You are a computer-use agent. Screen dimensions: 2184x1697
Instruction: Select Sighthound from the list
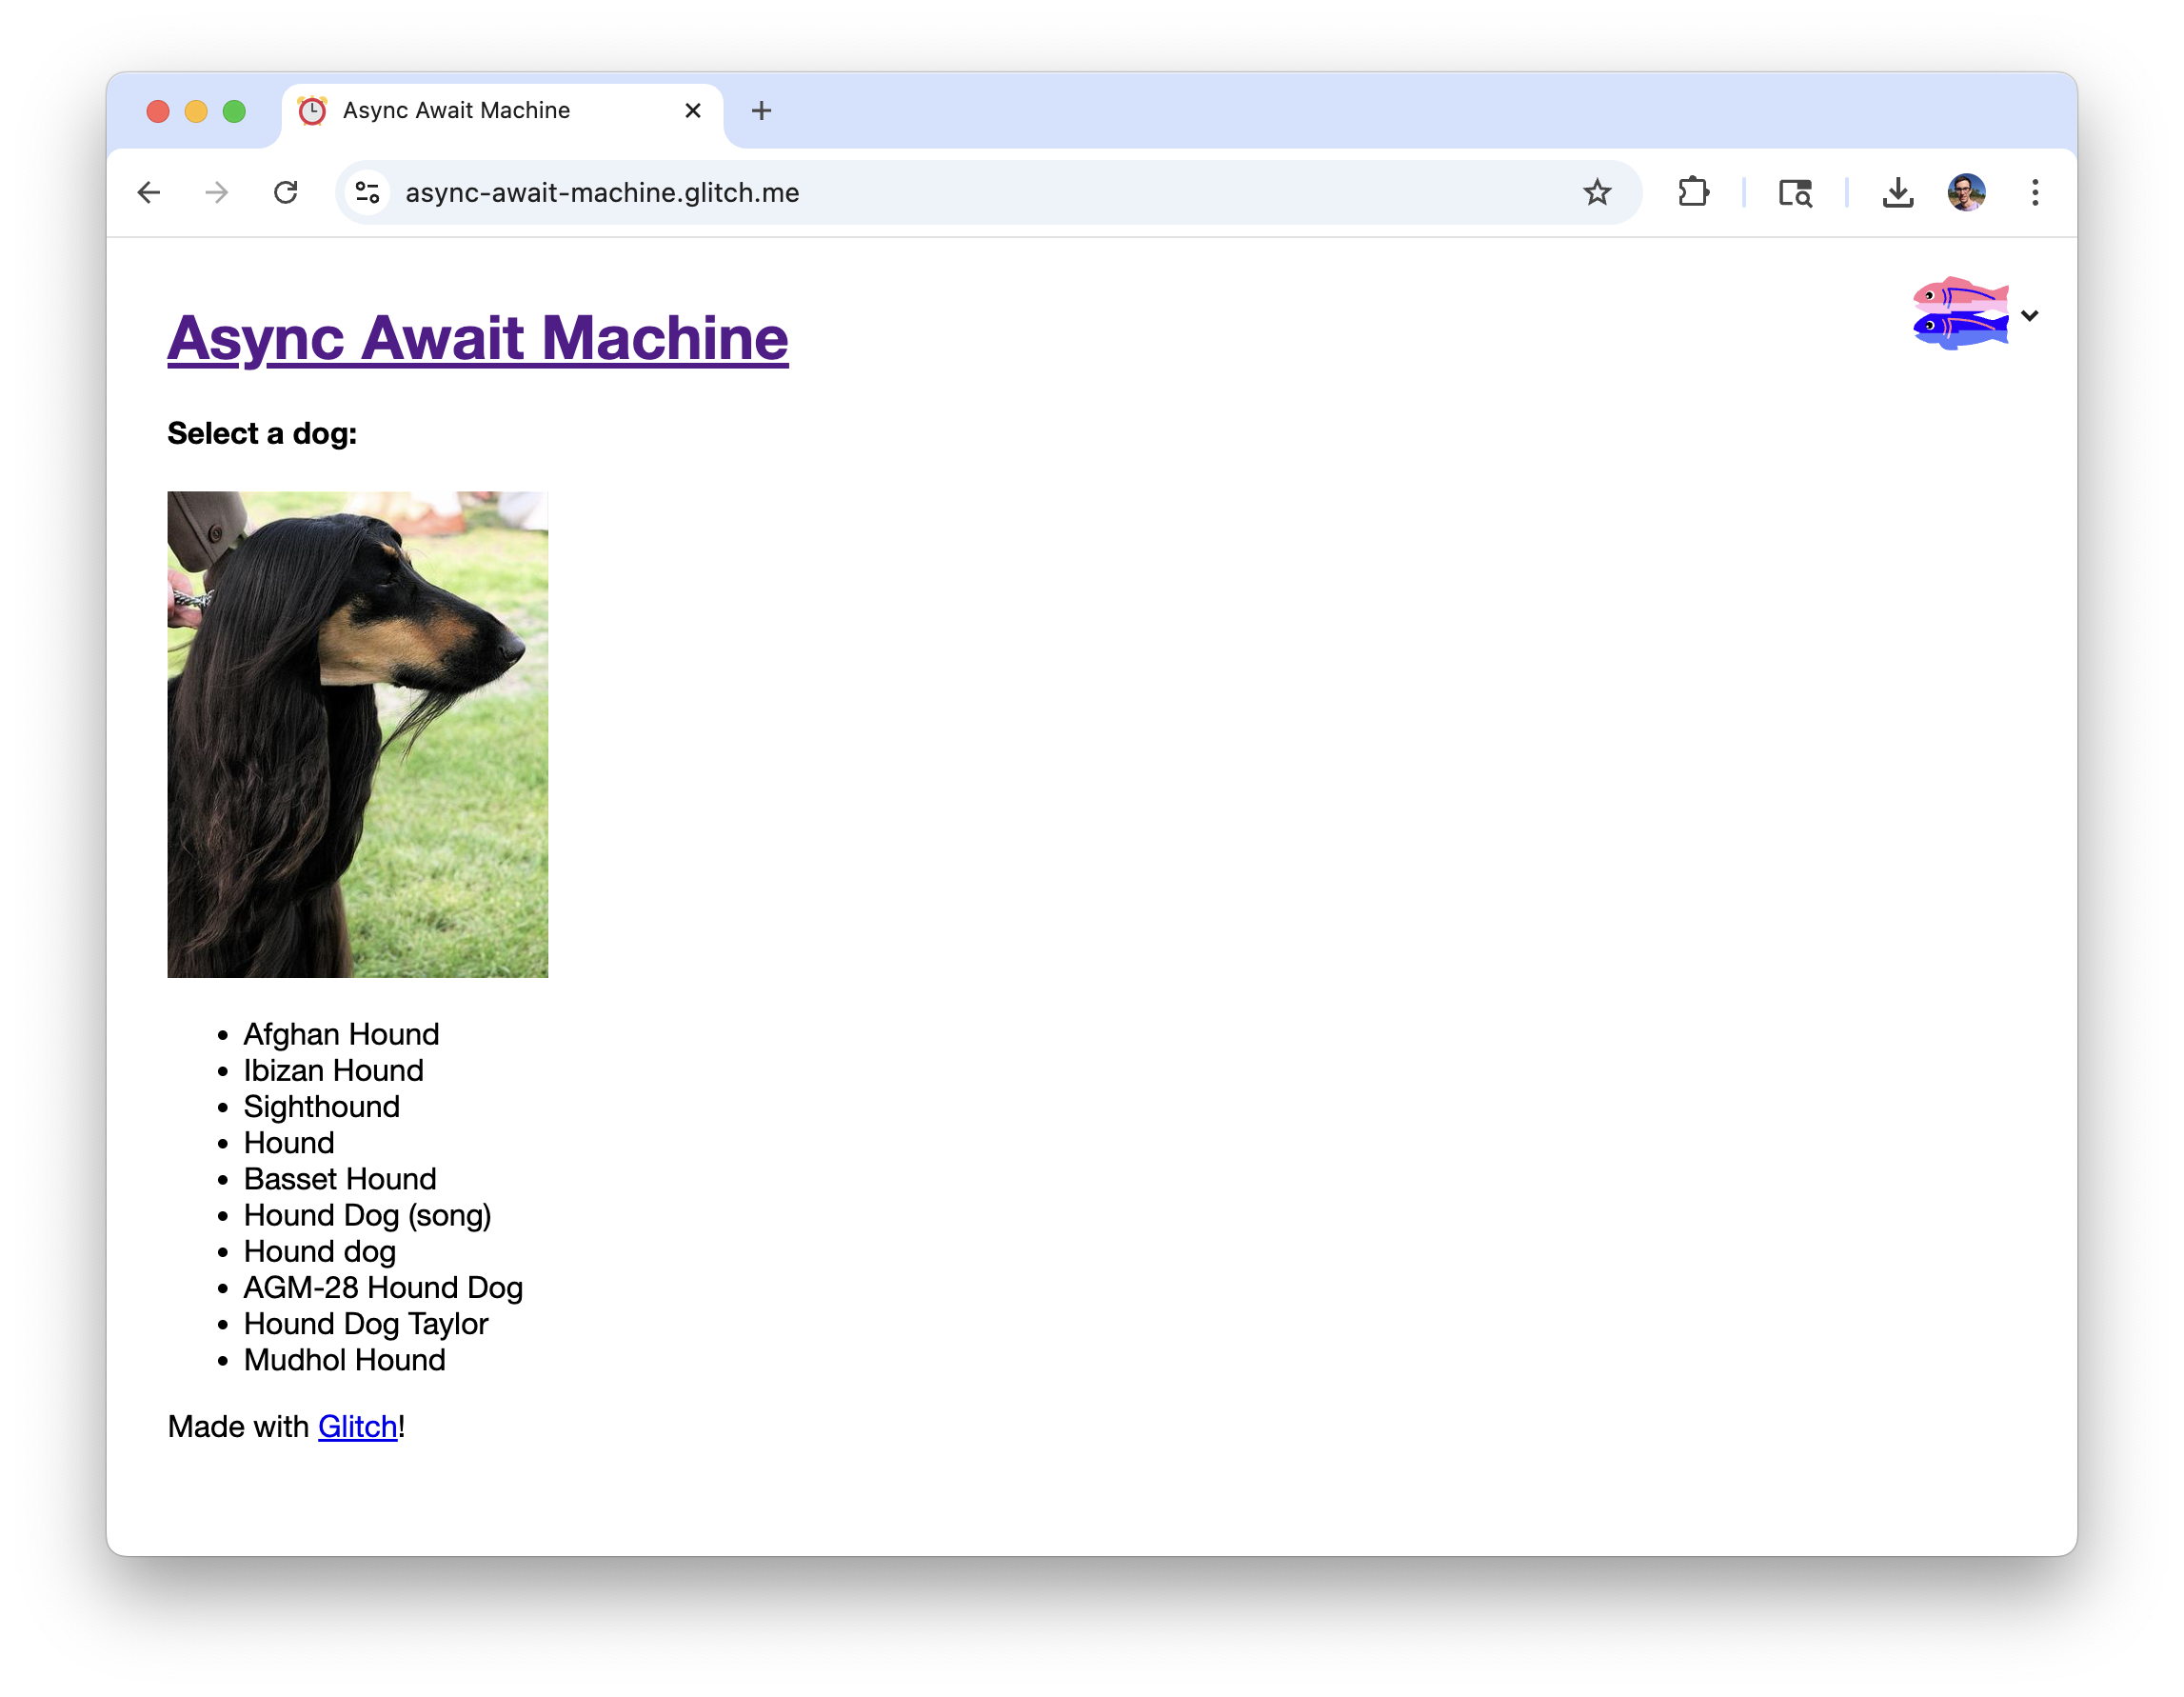point(321,1106)
